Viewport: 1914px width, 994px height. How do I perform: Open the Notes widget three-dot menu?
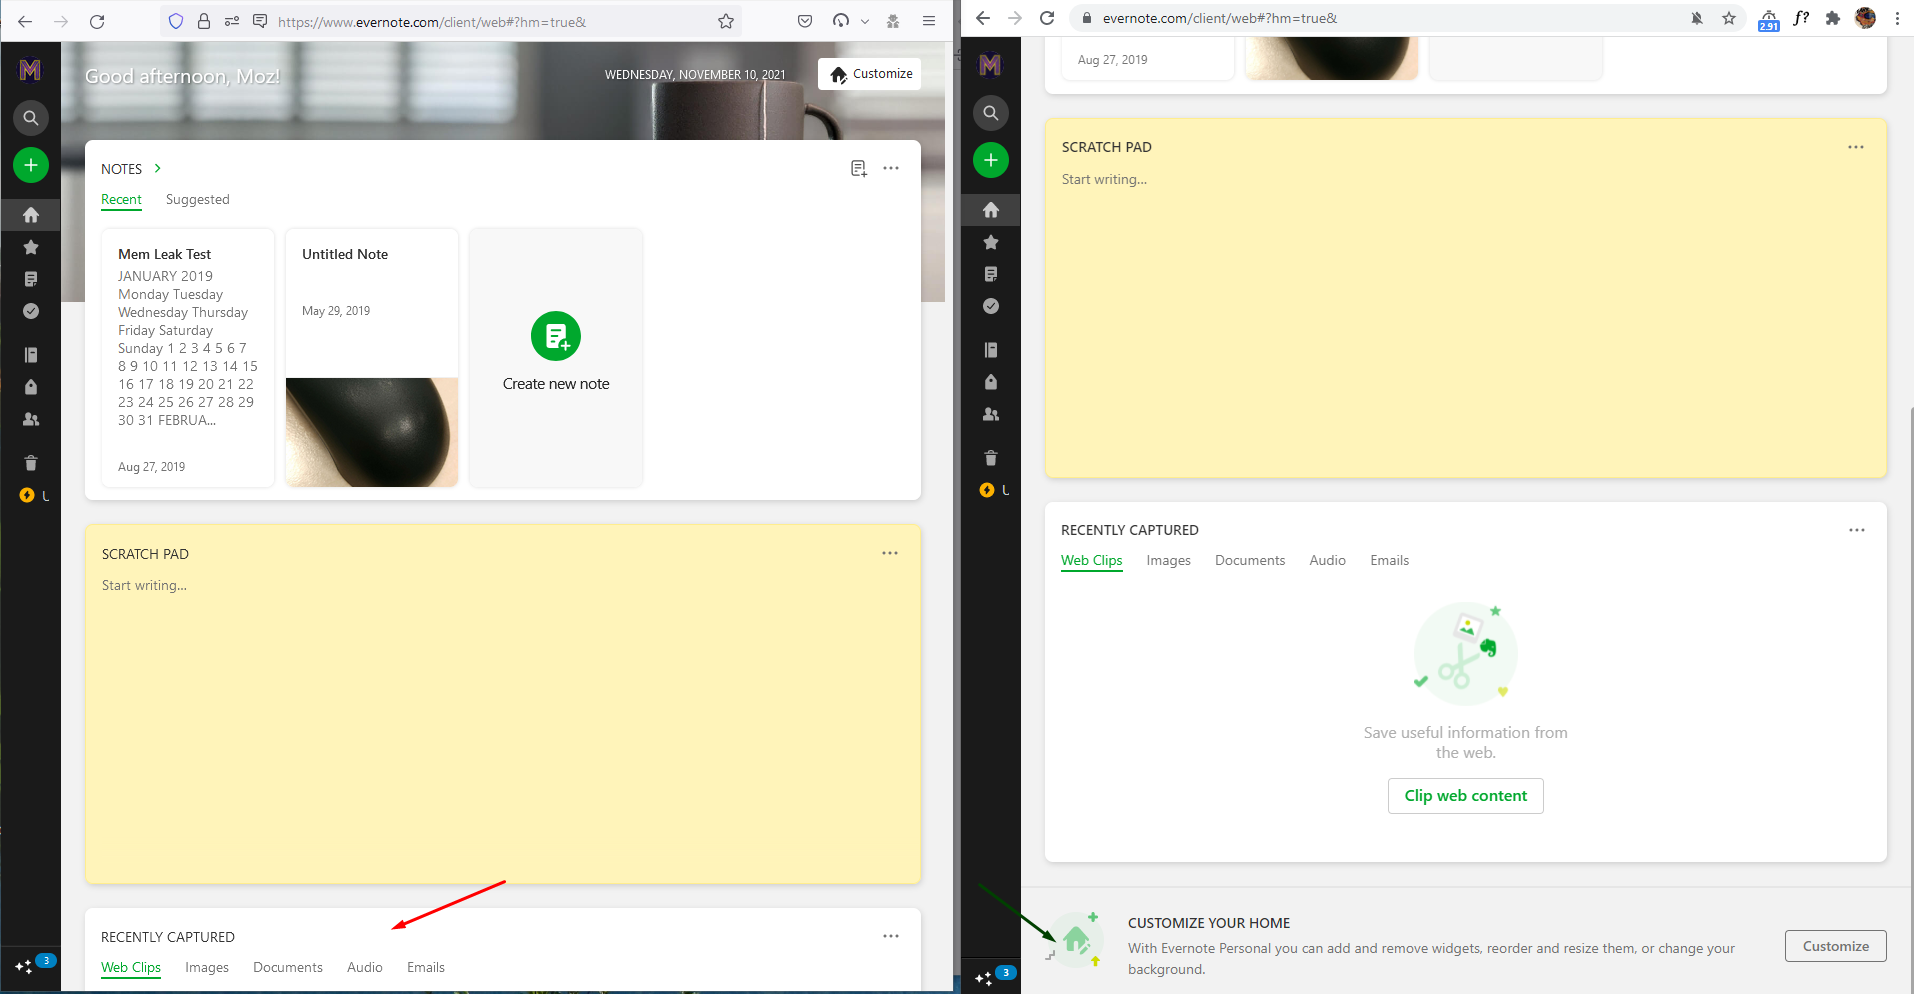[891, 168]
